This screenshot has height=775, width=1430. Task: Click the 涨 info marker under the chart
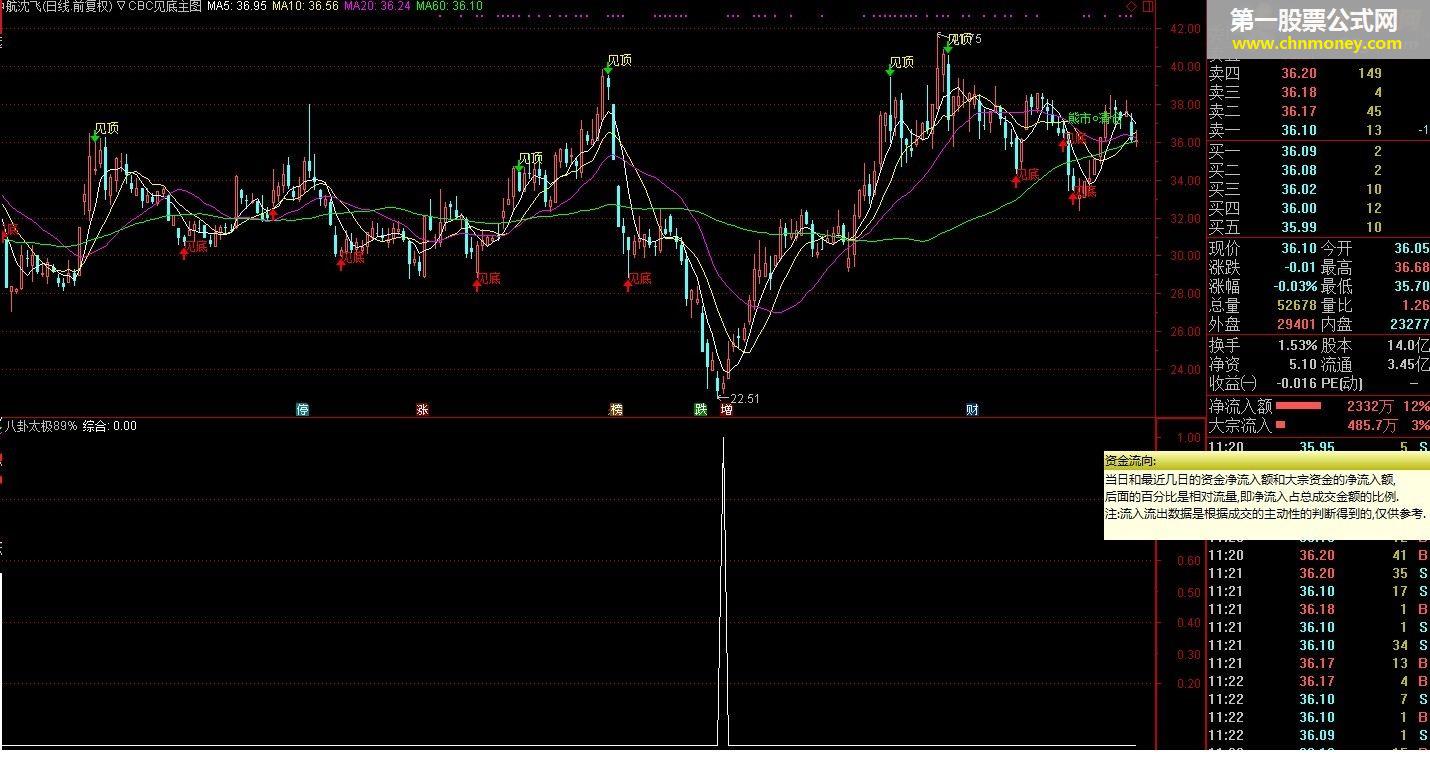click(x=423, y=410)
